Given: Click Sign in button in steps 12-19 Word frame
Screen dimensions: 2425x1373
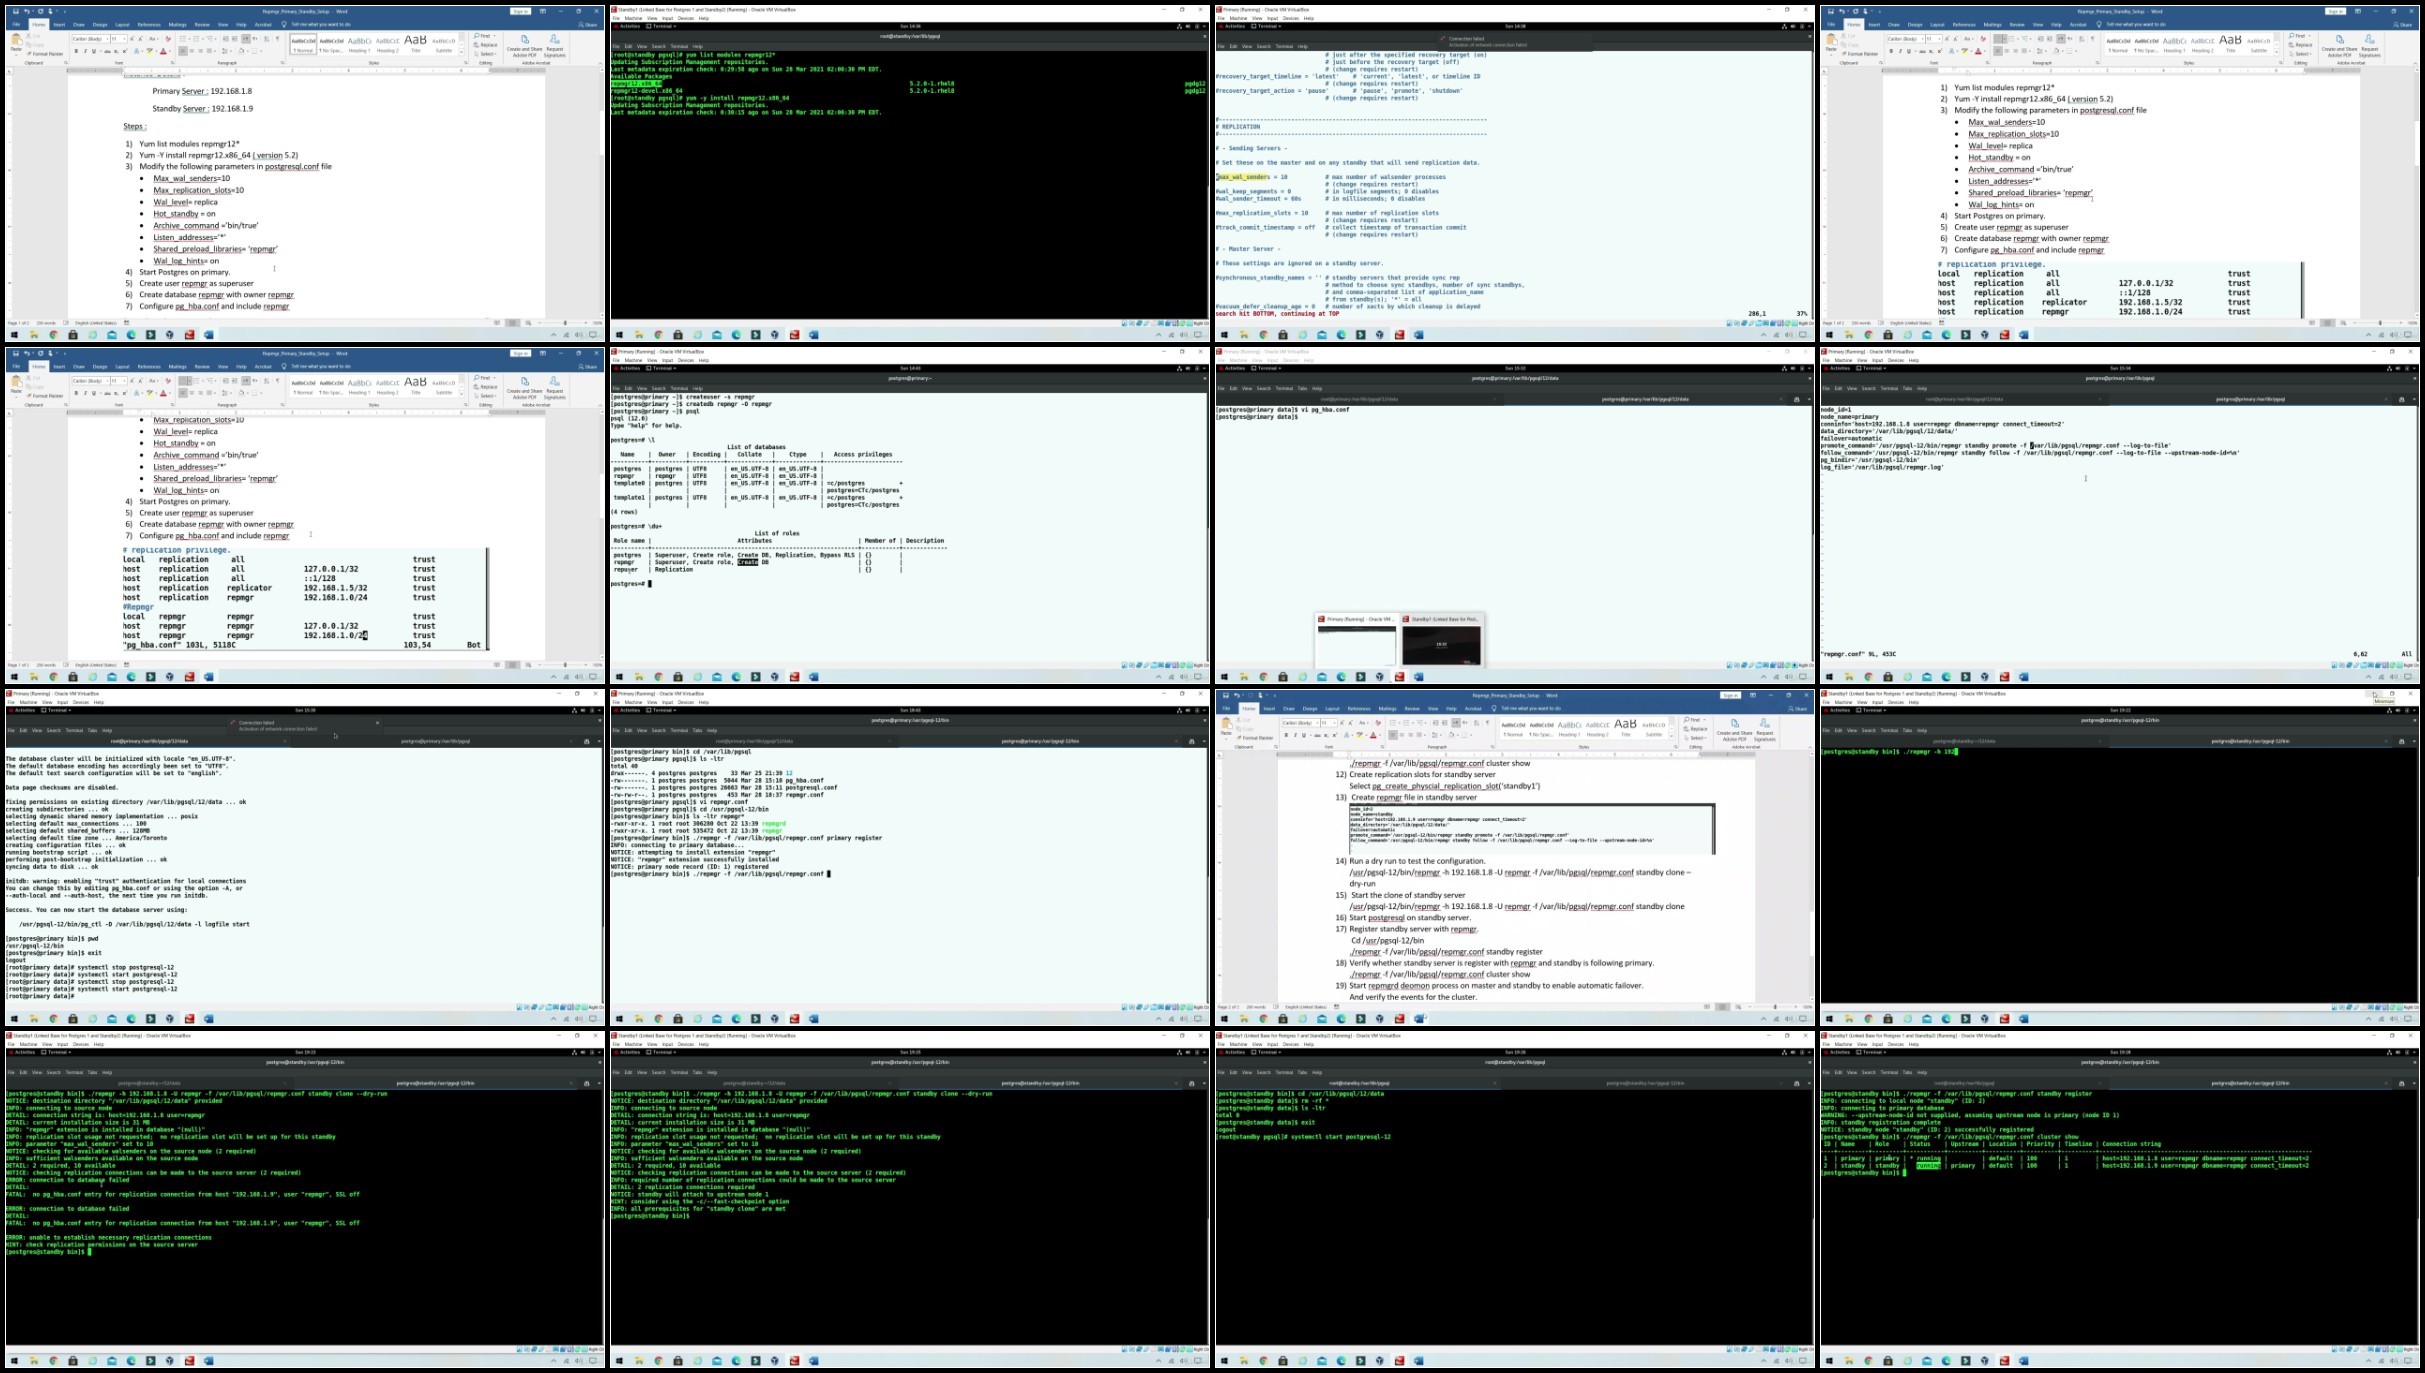Looking at the screenshot, I should pyautogui.click(x=1731, y=695).
